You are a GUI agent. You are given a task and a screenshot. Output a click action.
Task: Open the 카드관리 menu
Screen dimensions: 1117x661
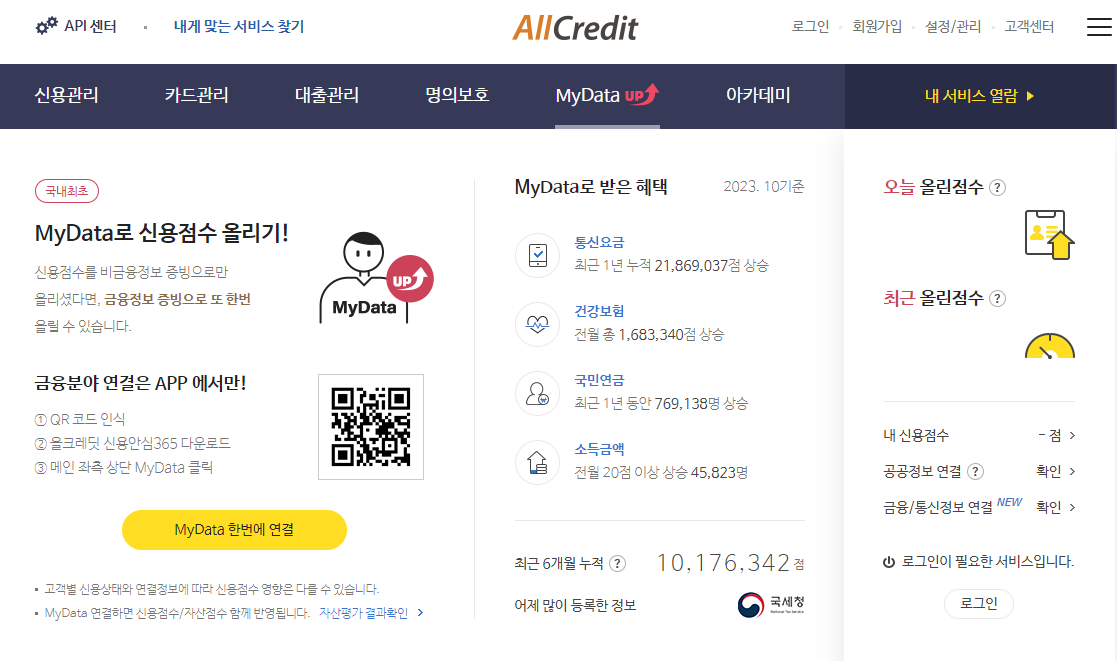click(x=197, y=95)
